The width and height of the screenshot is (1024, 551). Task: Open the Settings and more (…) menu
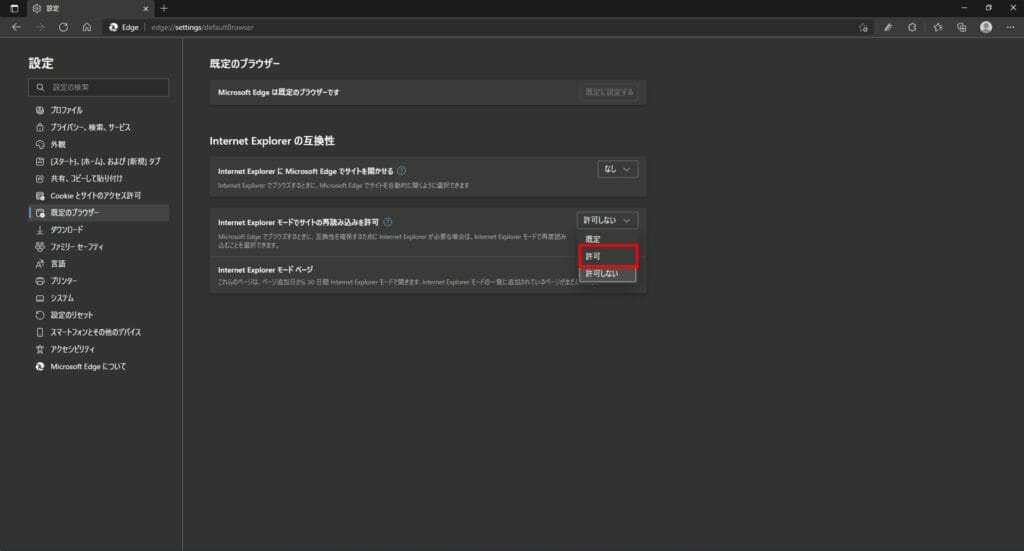click(1010, 27)
